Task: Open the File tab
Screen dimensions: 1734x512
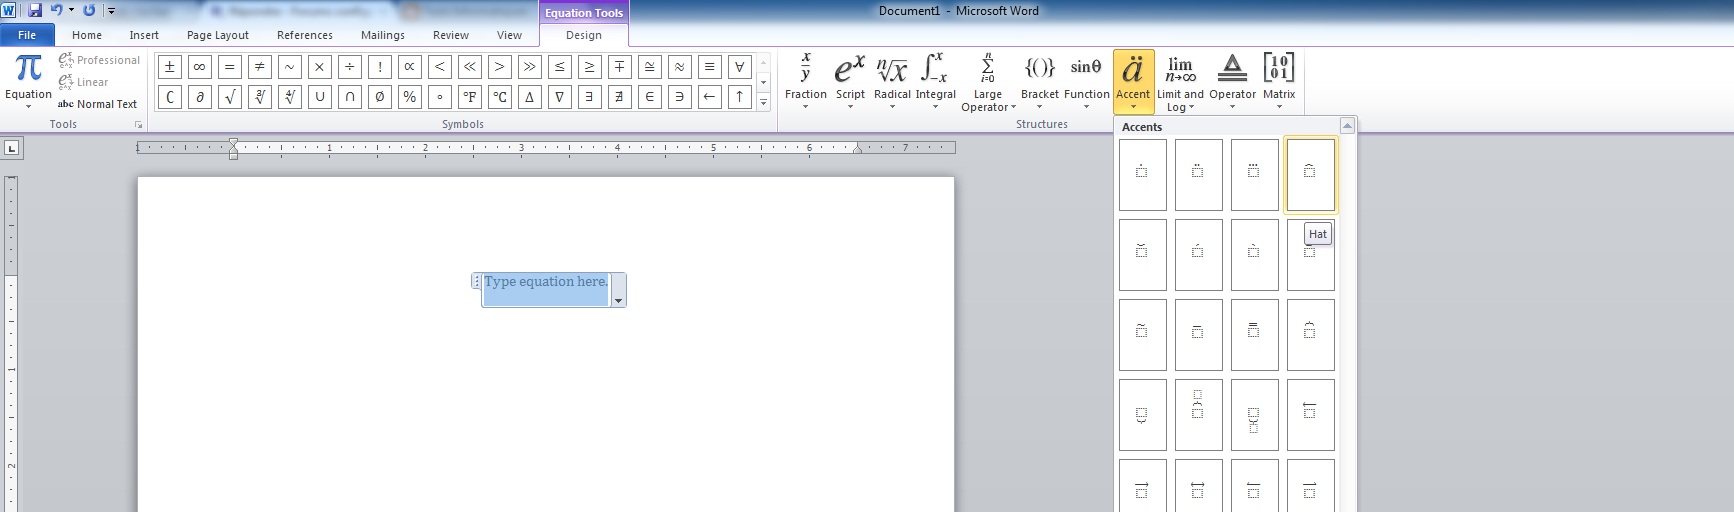Action: click(x=27, y=35)
